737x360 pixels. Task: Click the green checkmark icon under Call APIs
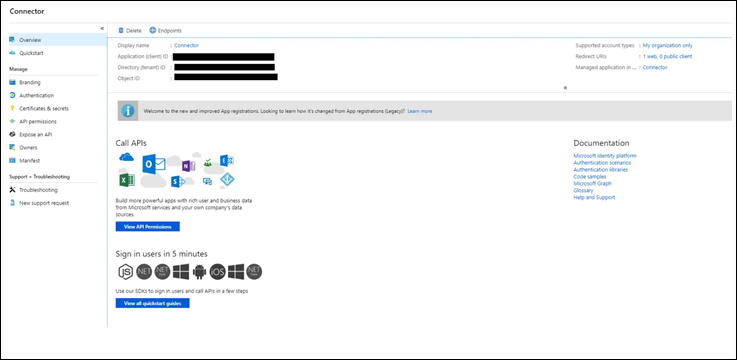pyautogui.click(x=207, y=163)
